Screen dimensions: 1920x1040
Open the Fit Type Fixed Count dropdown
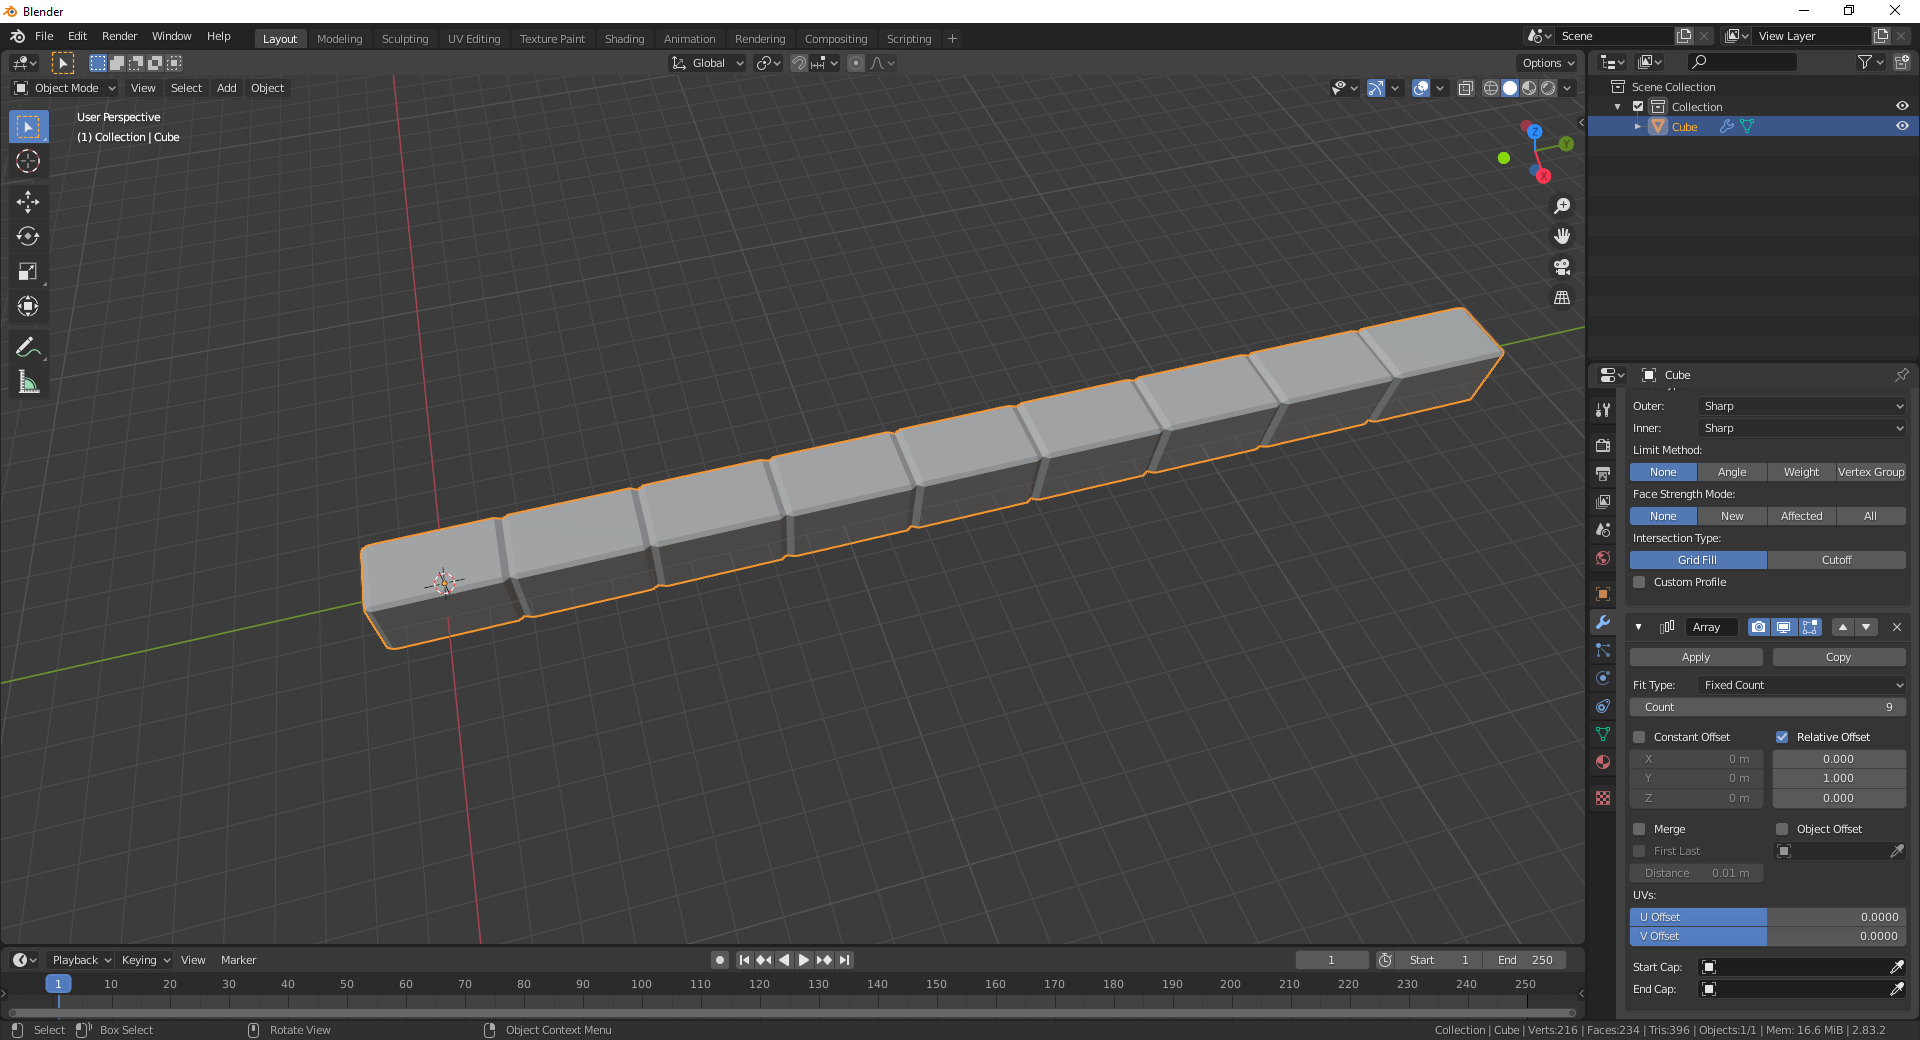point(1802,685)
